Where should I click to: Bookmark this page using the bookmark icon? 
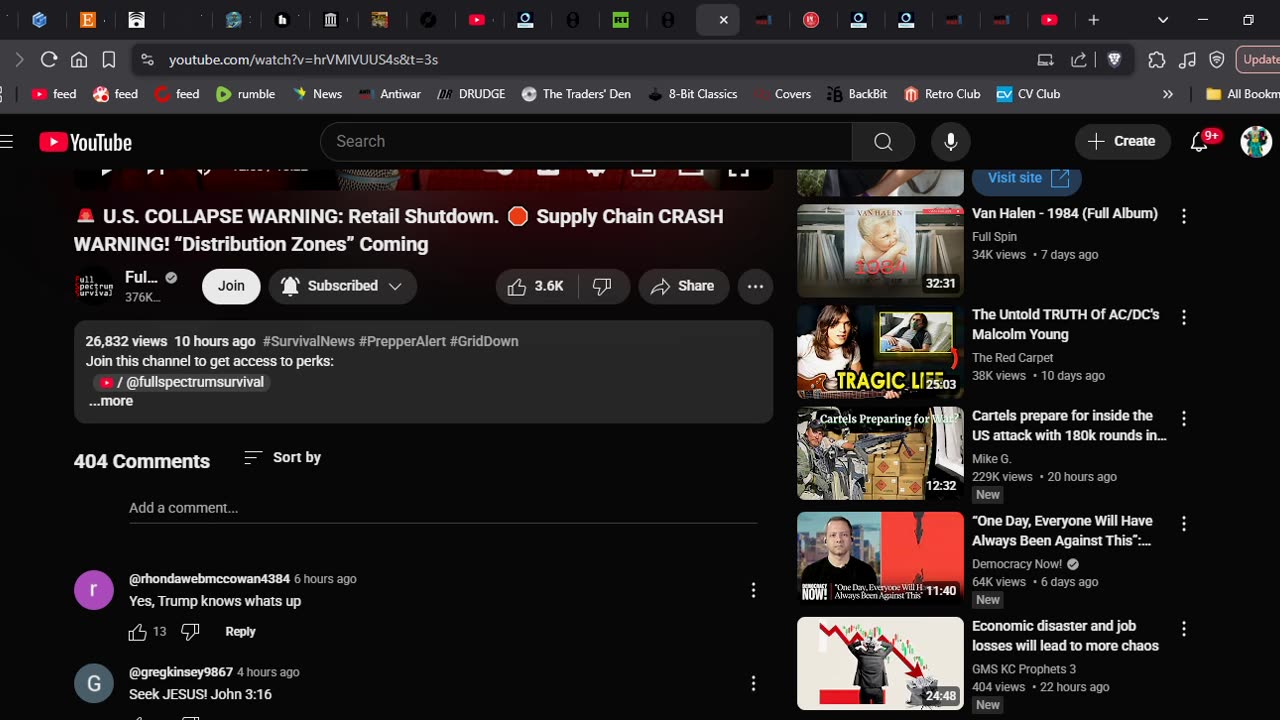coord(109,60)
